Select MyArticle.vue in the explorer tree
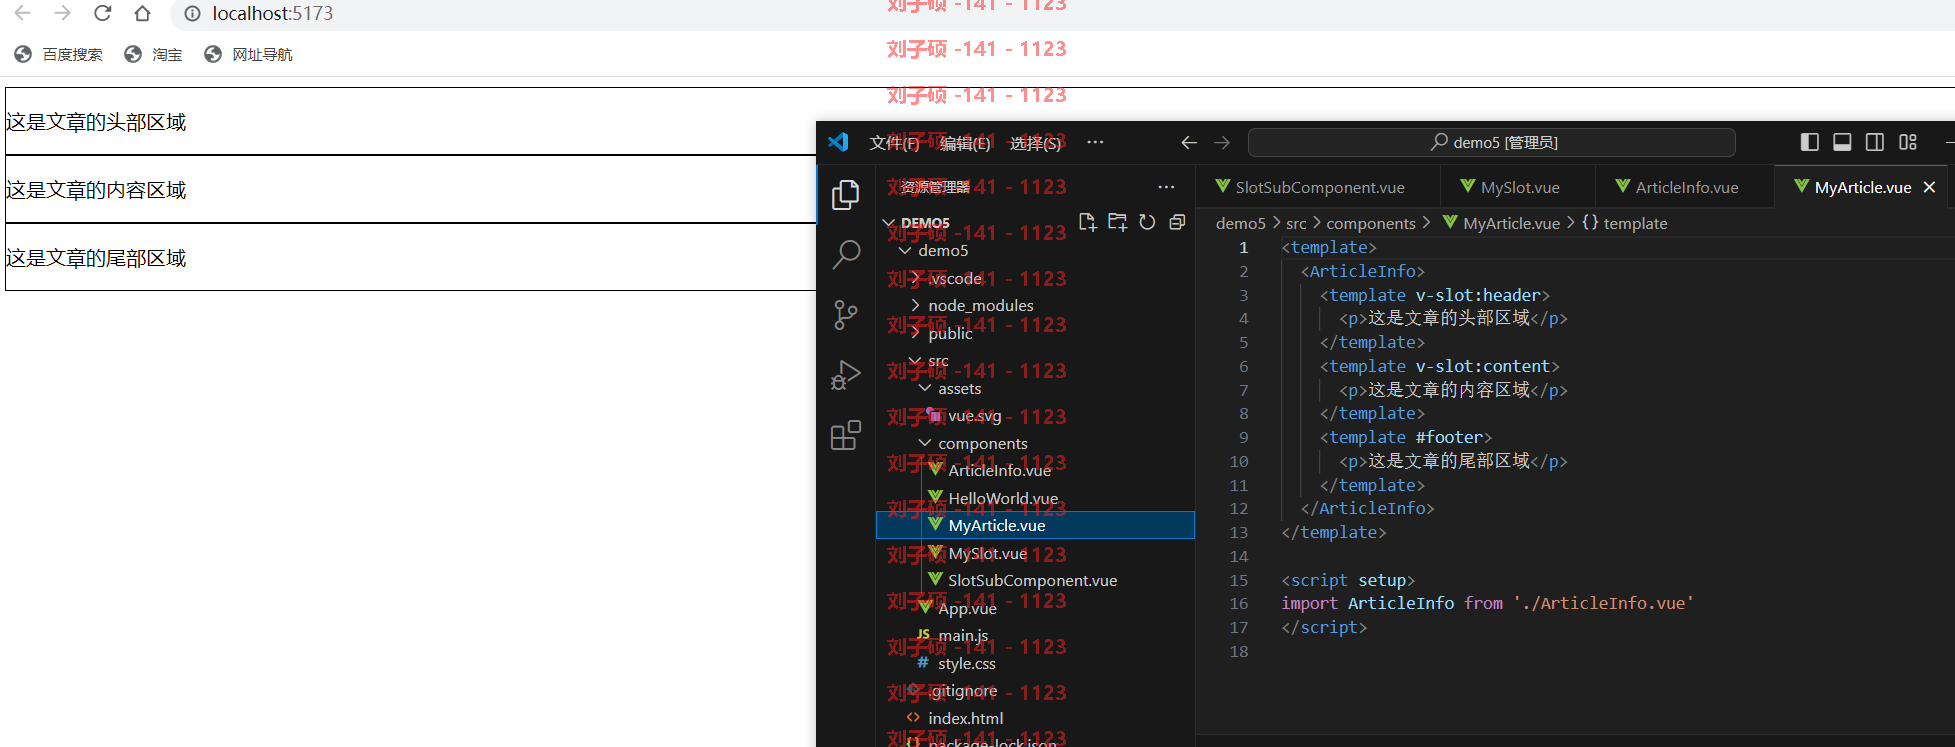The image size is (1955, 747). point(1035,526)
